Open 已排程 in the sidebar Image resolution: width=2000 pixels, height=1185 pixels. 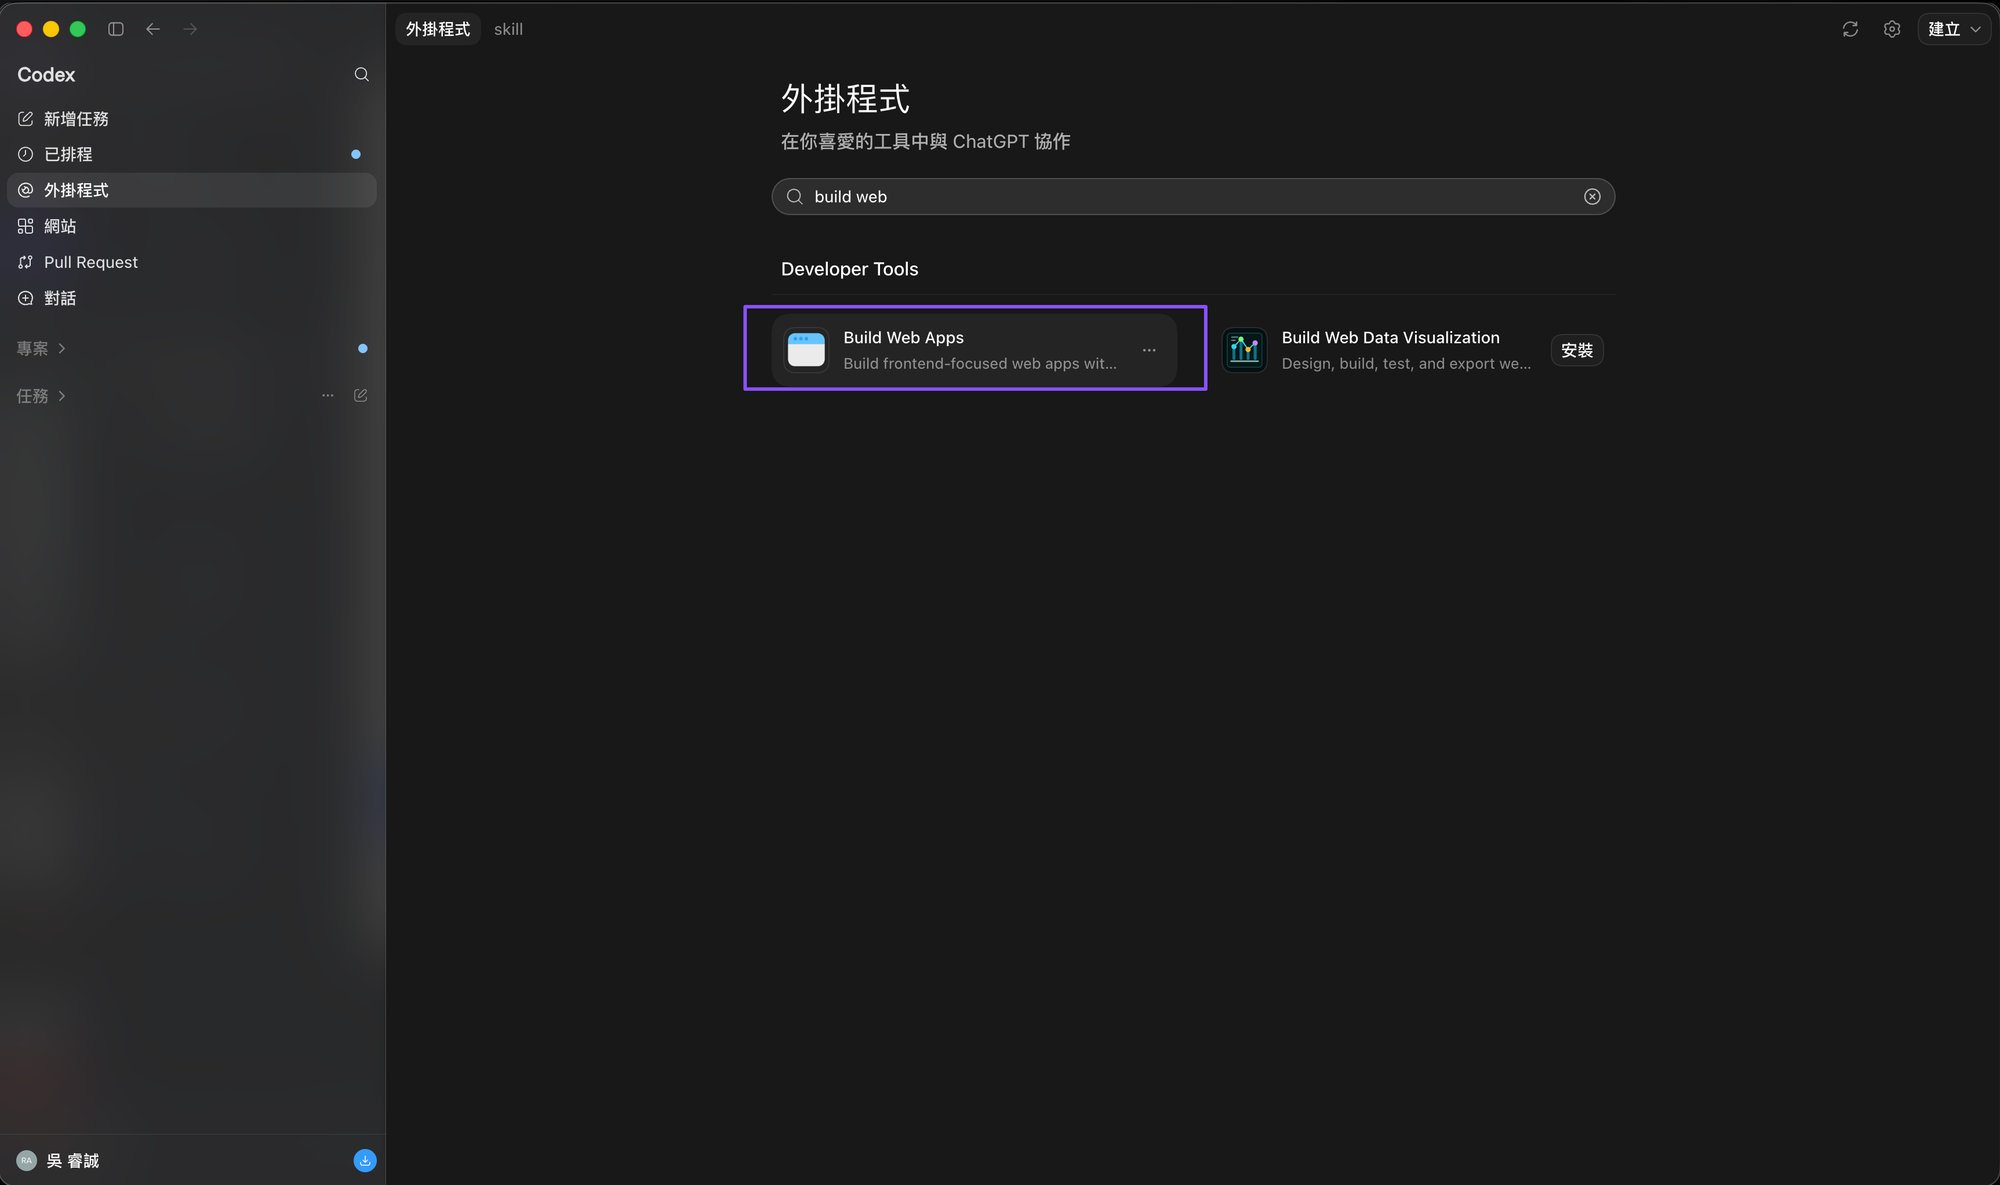point(192,154)
